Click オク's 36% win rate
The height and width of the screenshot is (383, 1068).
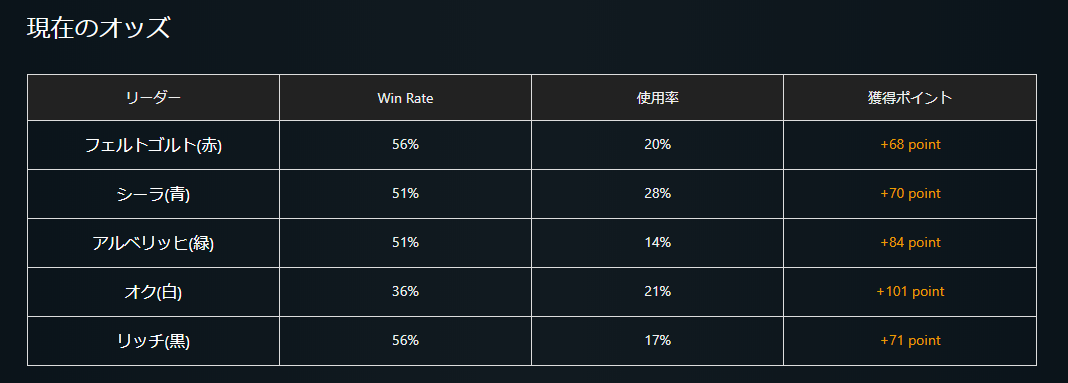tap(405, 292)
